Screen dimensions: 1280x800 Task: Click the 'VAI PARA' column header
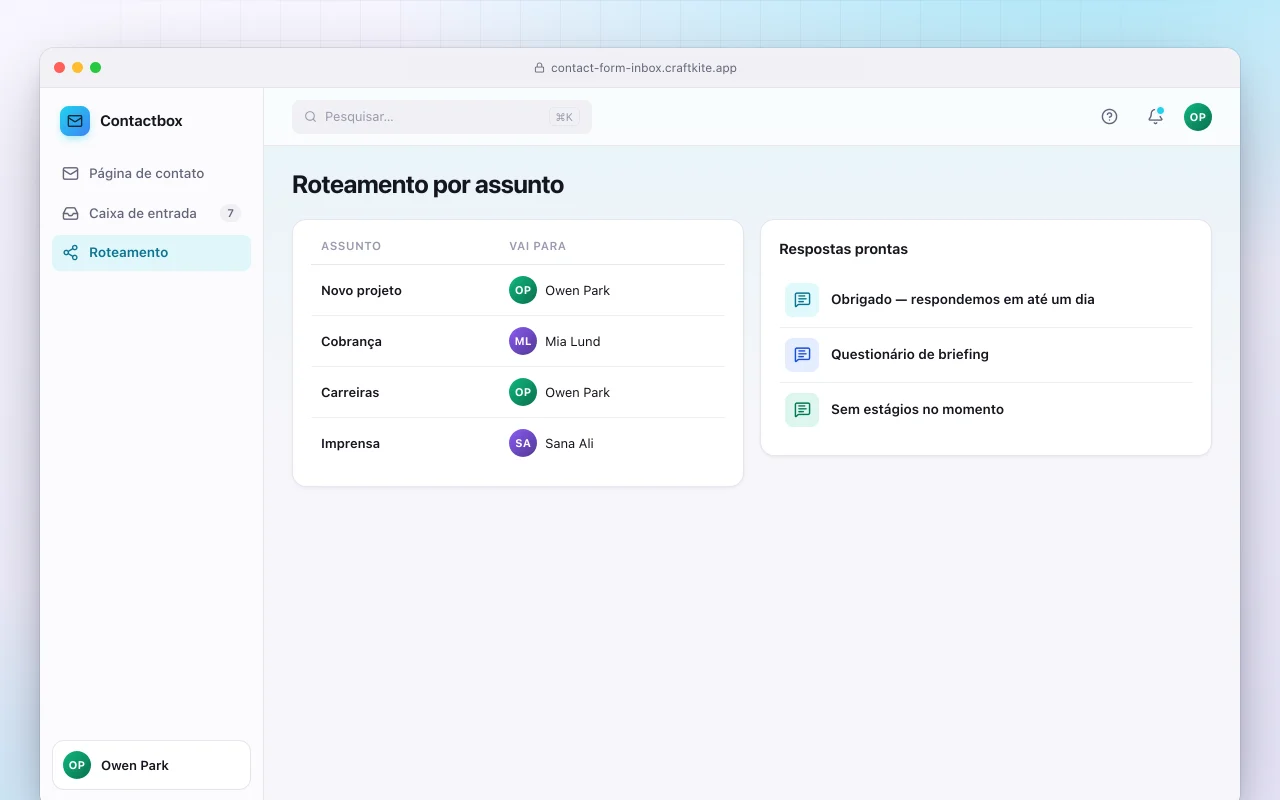pos(538,246)
